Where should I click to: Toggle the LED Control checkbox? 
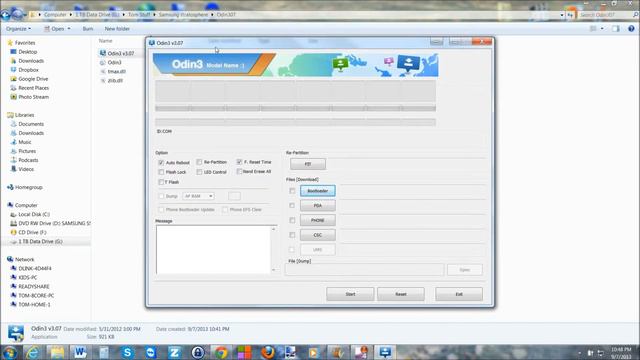click(x=199, y=172)
